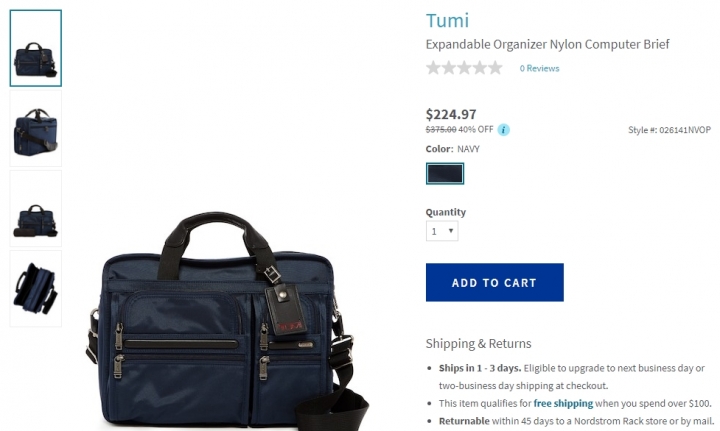
Task: Click the fifth star rating icon
Action: click(495, 68)
